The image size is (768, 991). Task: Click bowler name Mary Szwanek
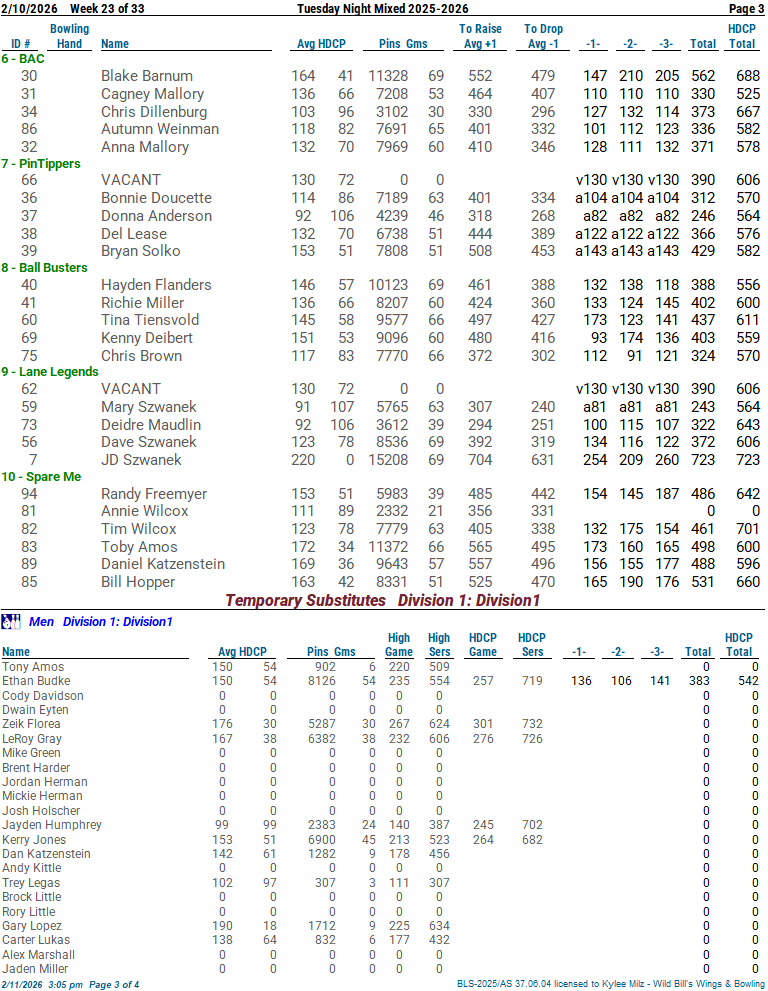pos(149,407)
